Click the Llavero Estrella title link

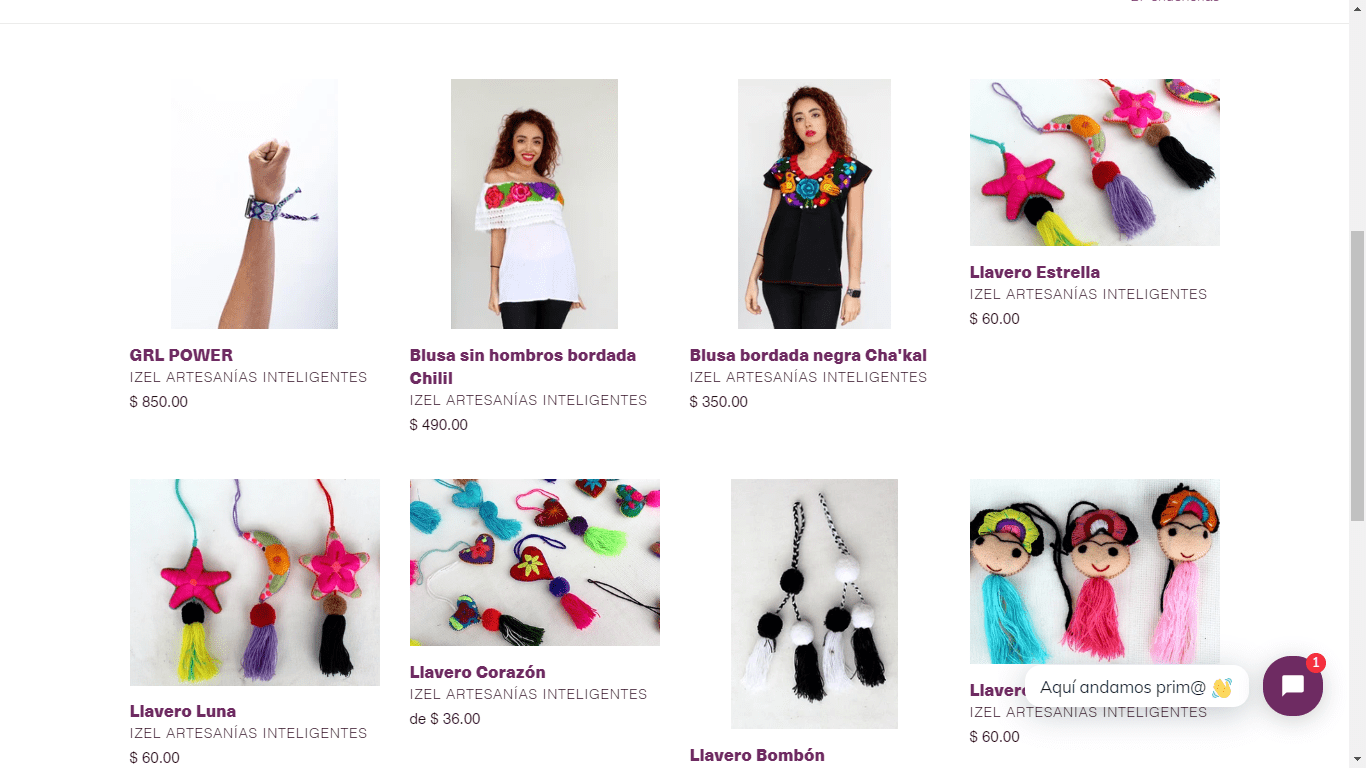[1035, 272]
